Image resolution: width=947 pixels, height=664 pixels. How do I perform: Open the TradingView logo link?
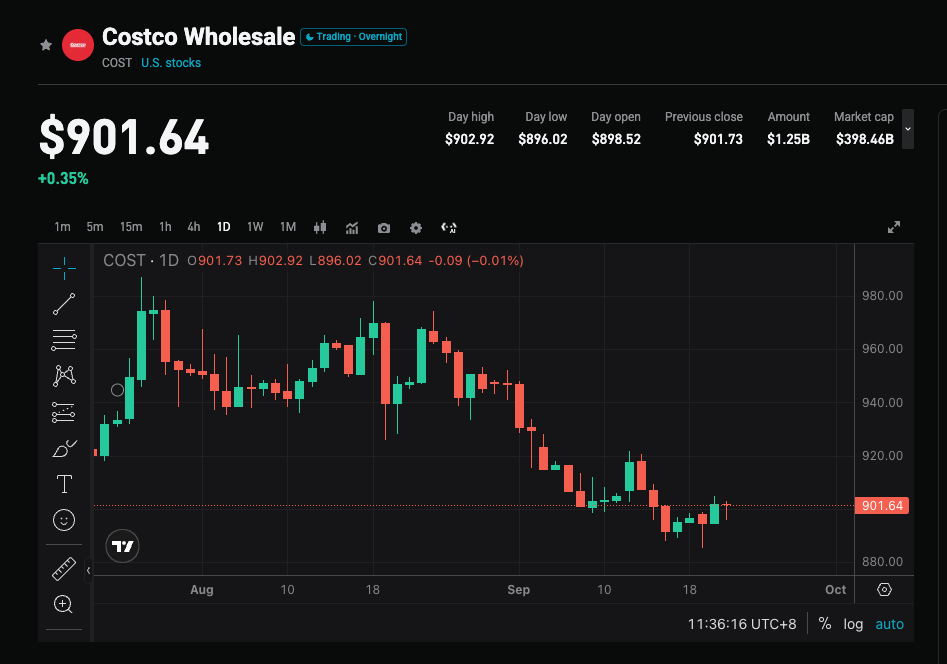pyautogui.click(x=123, y=546)
